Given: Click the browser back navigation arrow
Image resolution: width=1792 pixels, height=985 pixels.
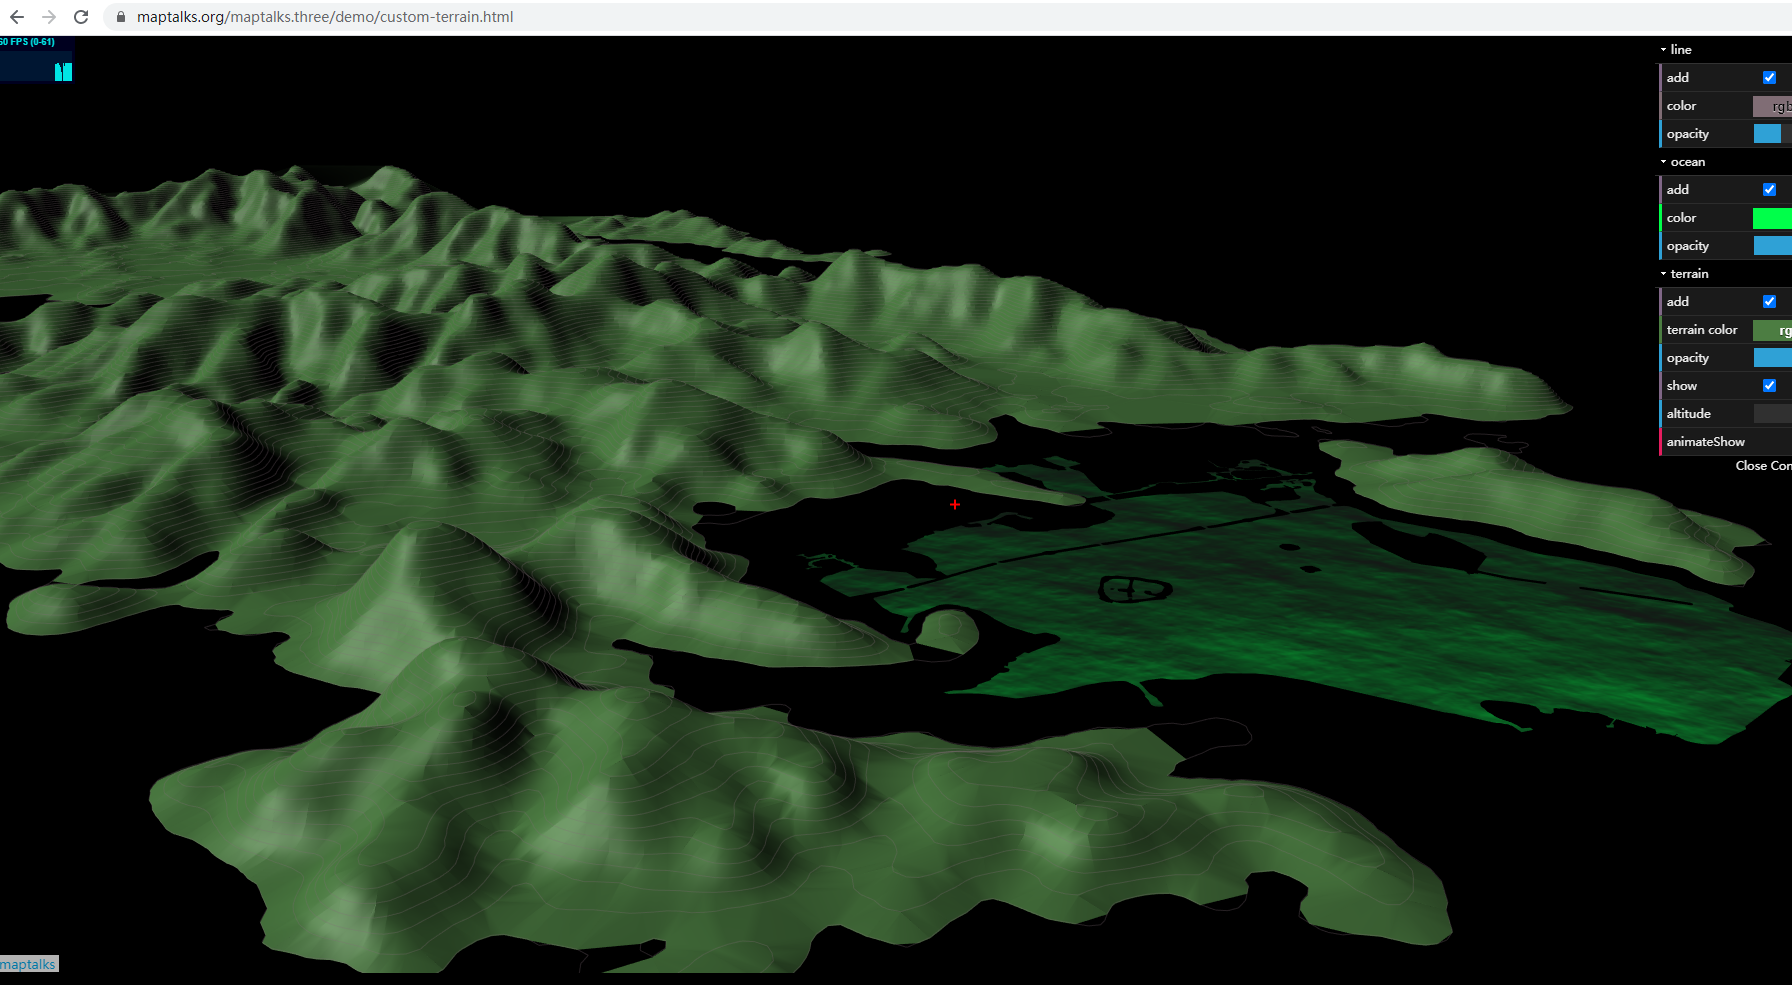Looking at the screenshot, I should point(17,16).
